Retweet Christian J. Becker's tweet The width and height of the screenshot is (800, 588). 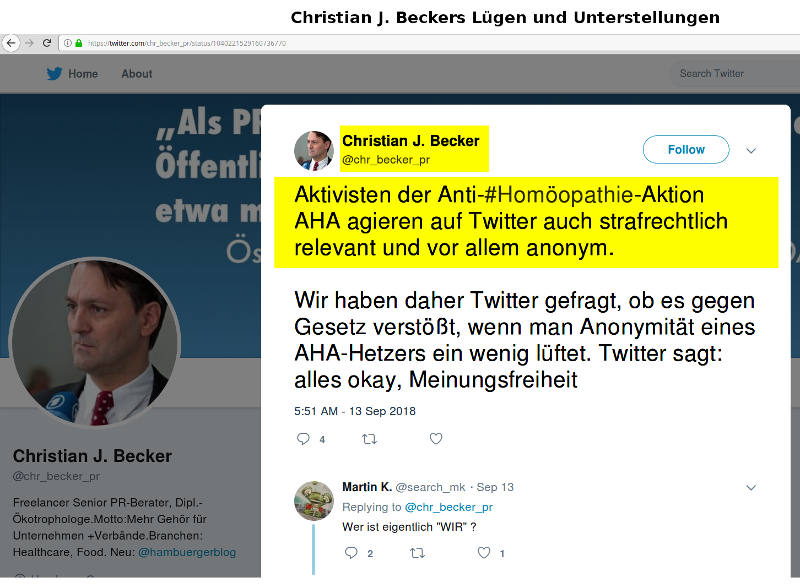point(369,438)
